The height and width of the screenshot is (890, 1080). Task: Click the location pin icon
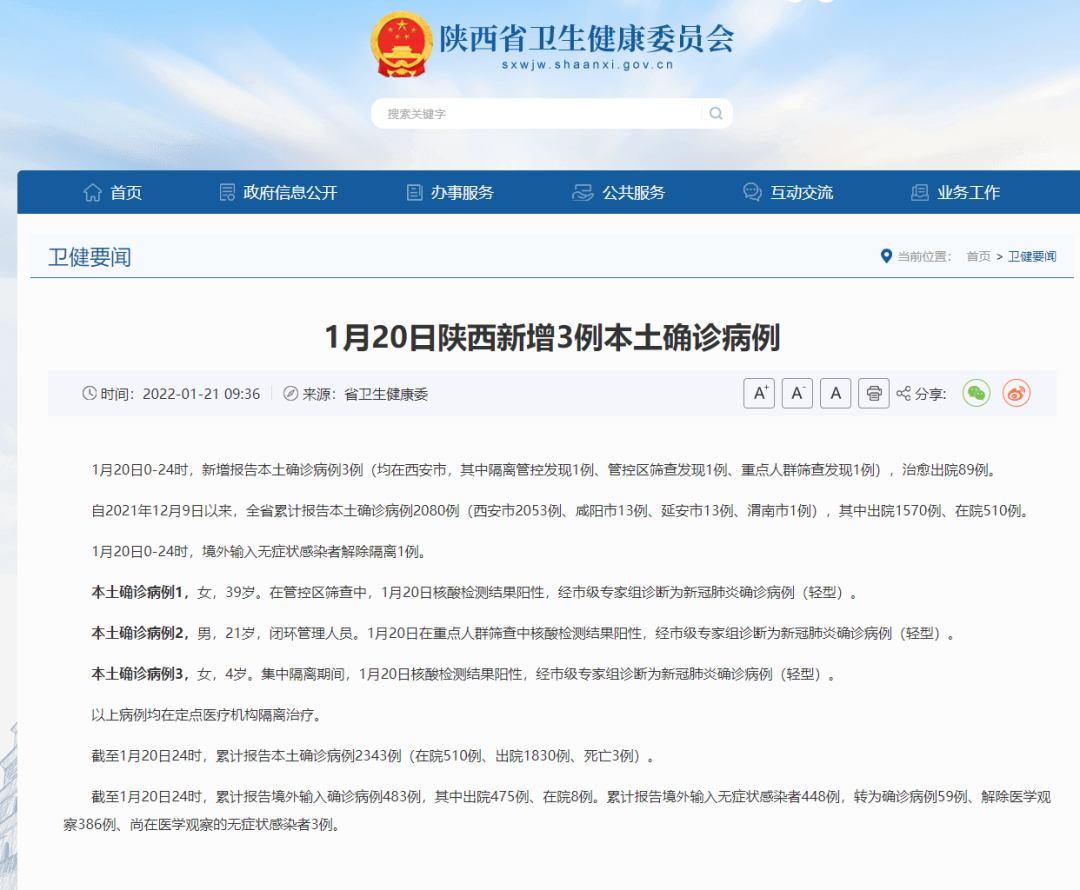point(886,256)
